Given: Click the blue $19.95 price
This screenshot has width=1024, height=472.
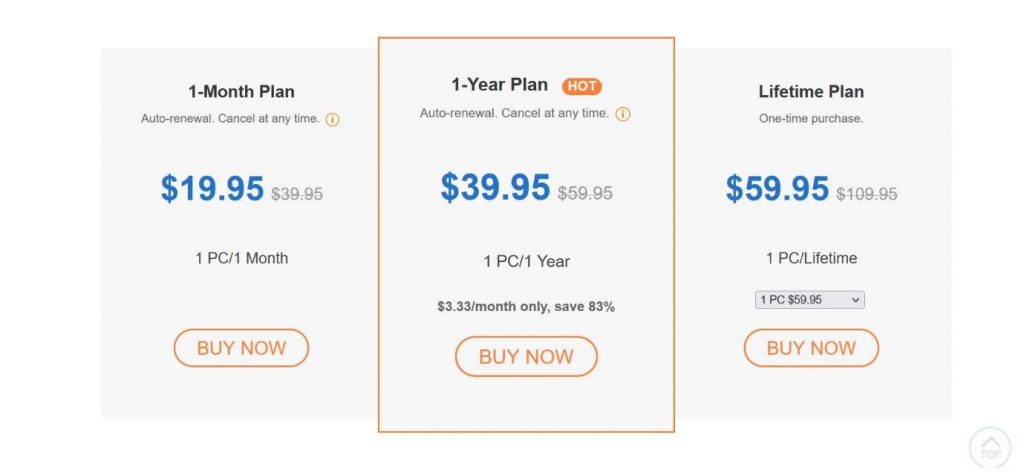Looking at the screenshot, I should click(212, 188).
